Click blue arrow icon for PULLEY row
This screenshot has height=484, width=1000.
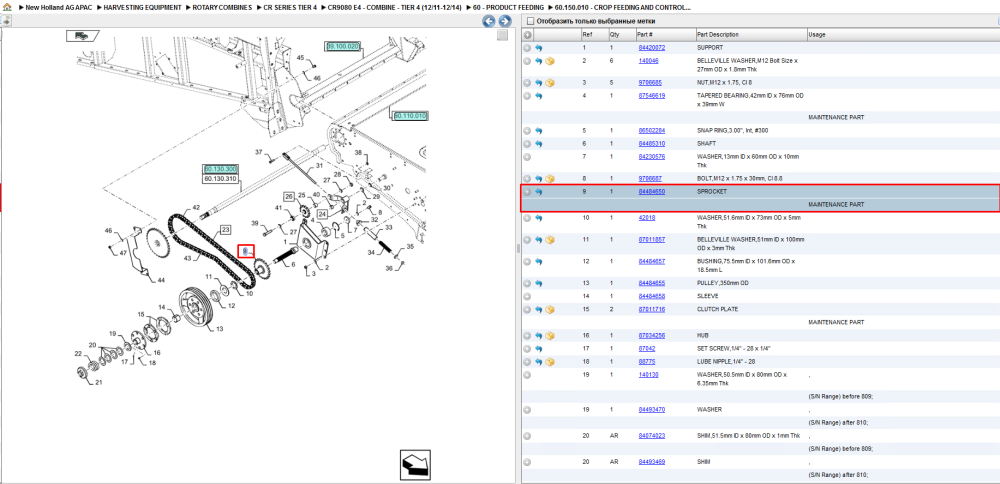[538, 283]
